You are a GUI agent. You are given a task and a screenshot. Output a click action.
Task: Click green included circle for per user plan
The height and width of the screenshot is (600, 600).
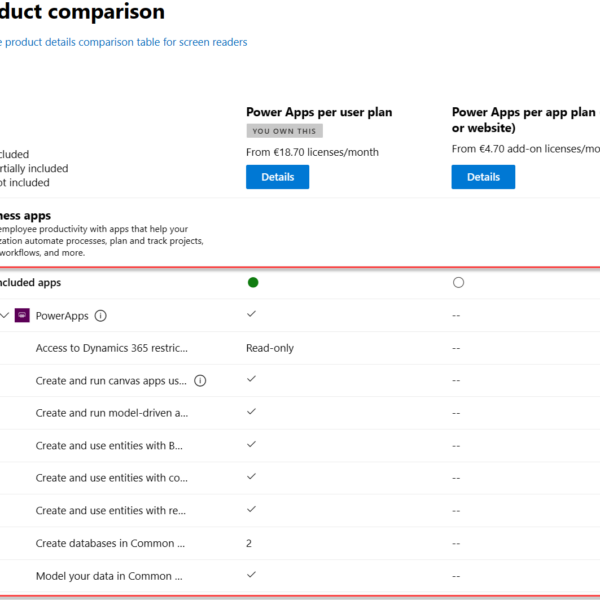252,283
